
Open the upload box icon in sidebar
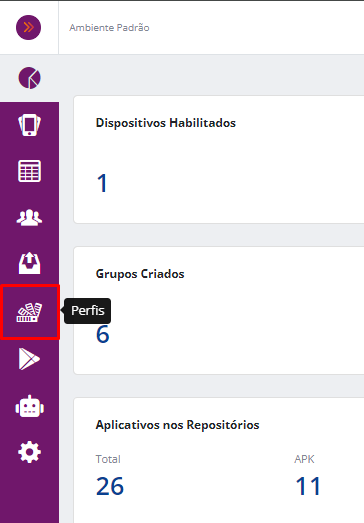pos(29,263)
